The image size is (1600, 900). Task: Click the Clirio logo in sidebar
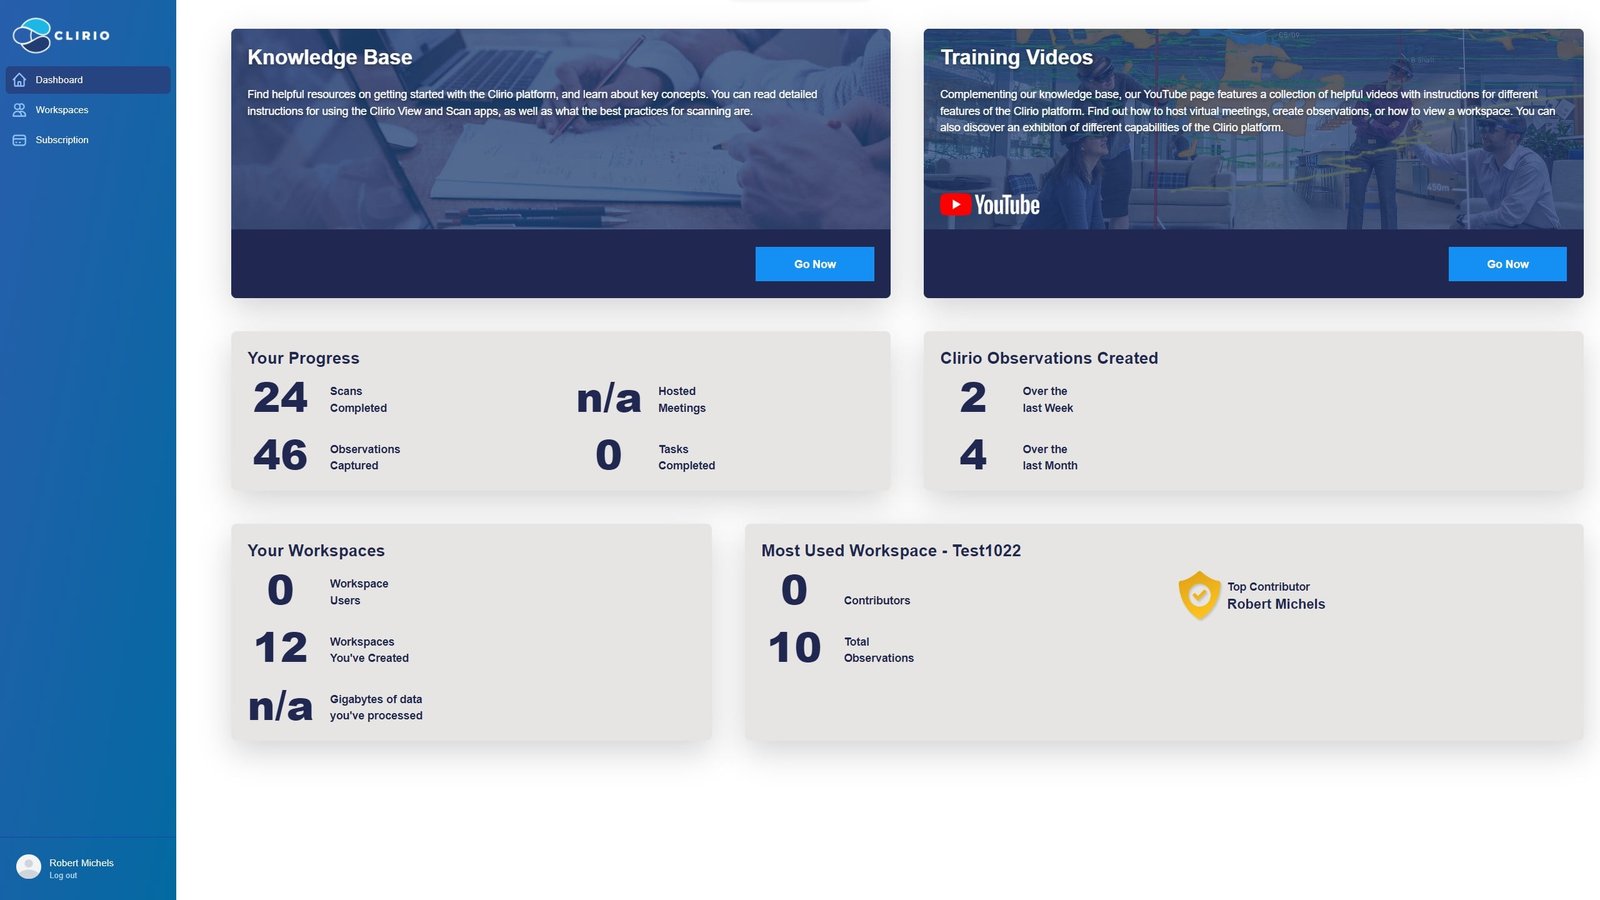pyautogui.click(x=61, y=35)
